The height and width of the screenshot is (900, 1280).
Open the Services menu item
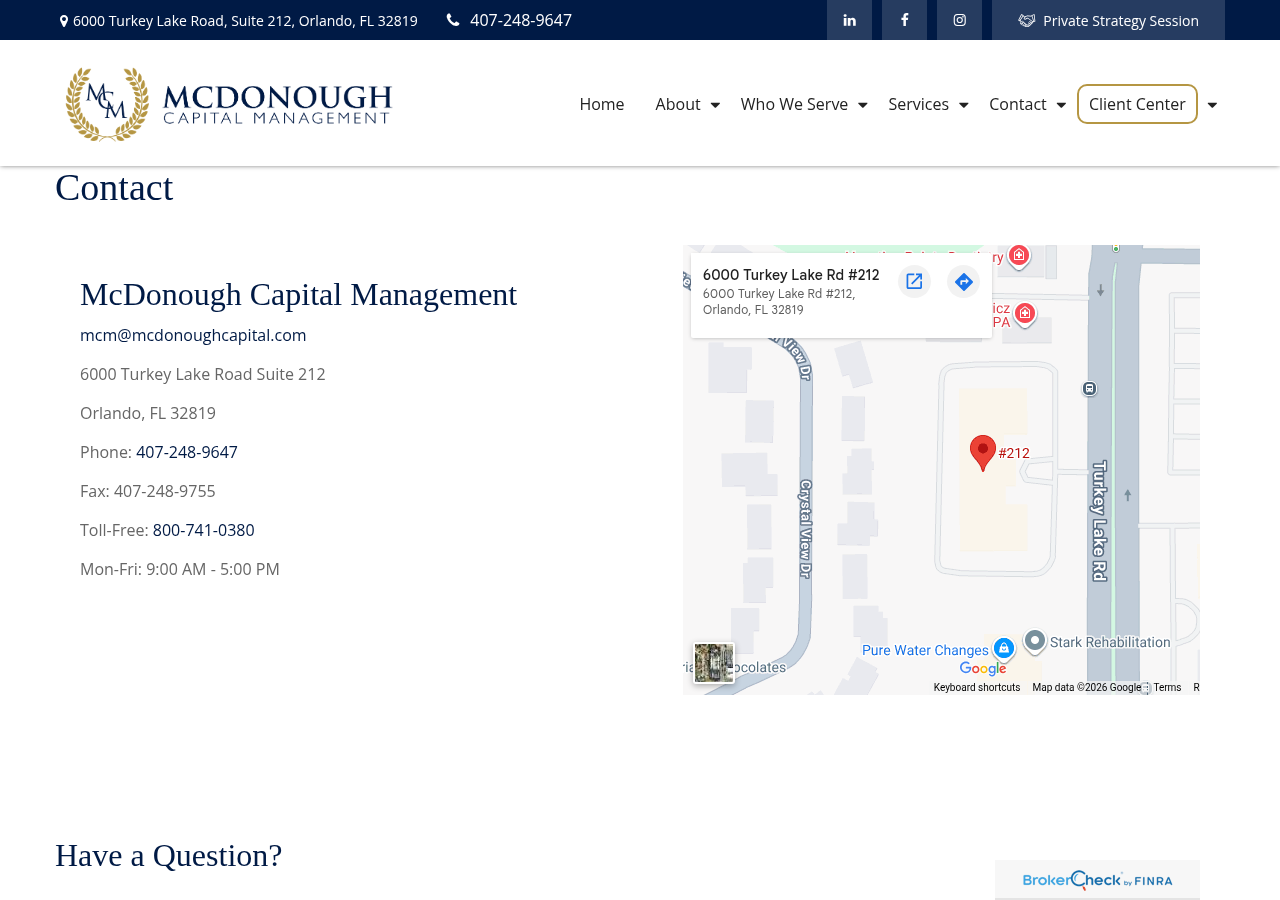(919, 104)
